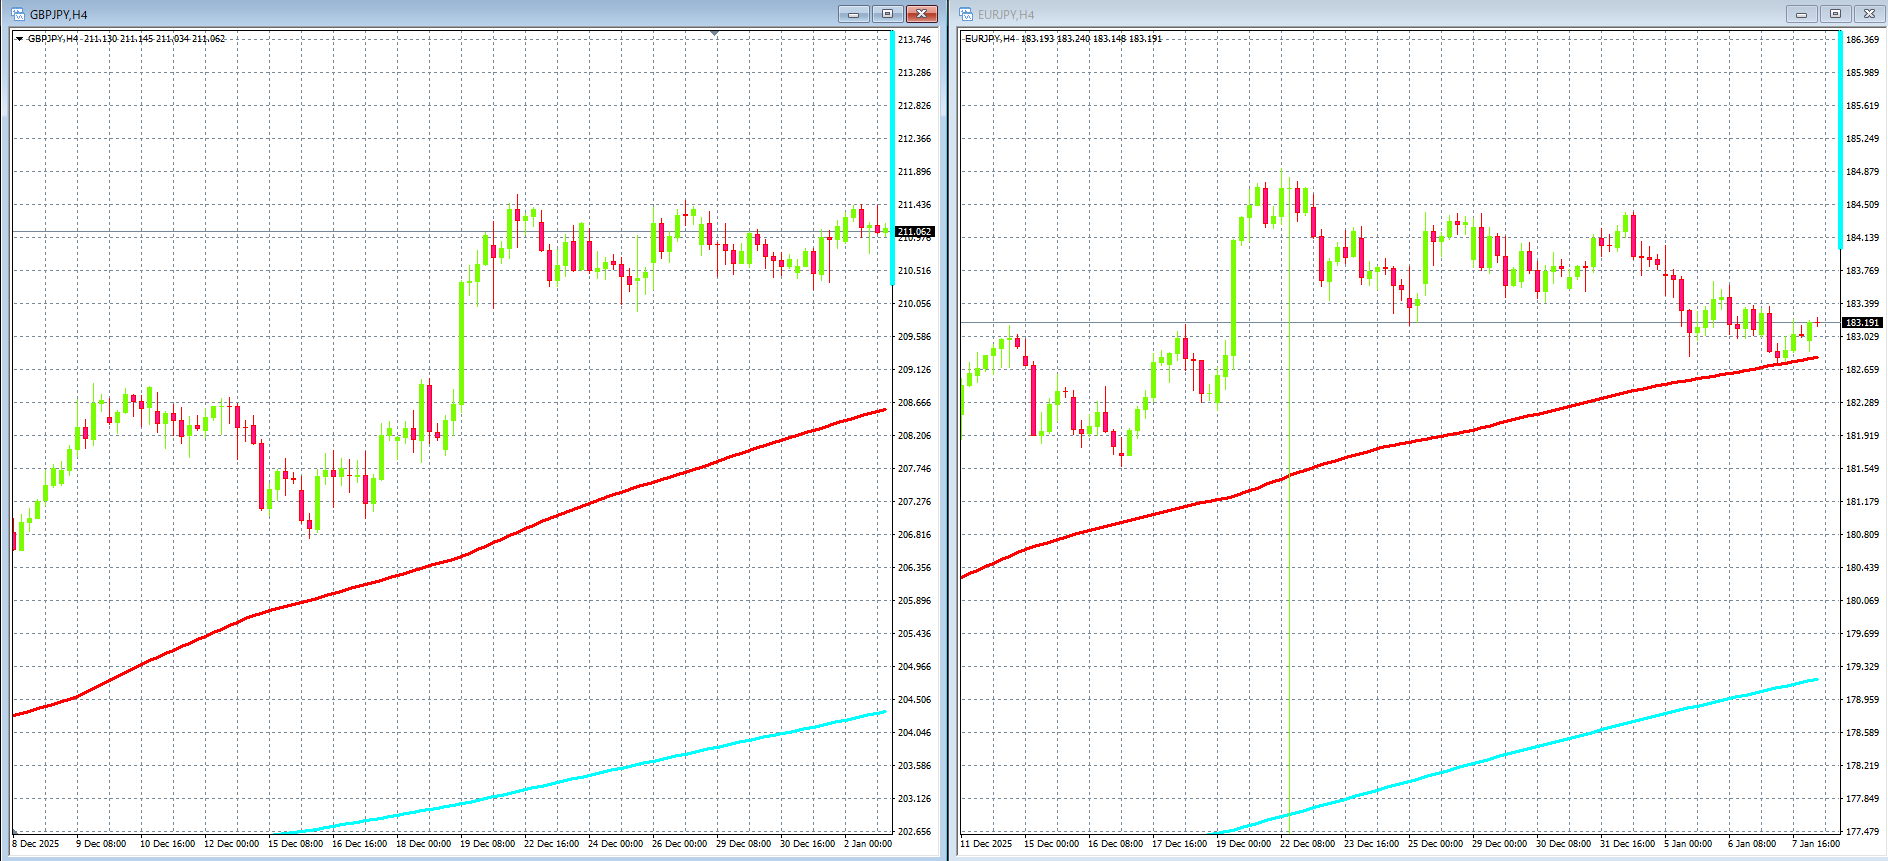1888x861 pixels.
Task: Click the GBPJPY current price label 211.062
Action: 914,232
